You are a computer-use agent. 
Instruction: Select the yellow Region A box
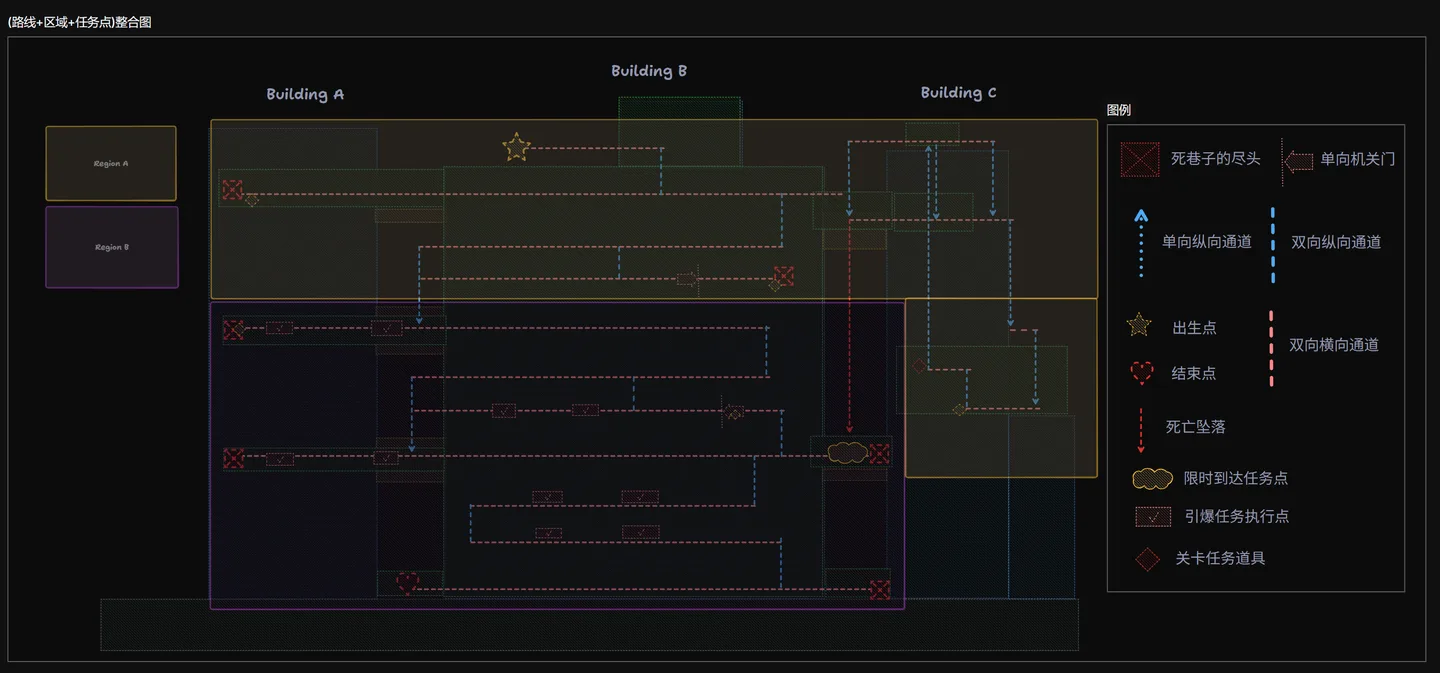tap(111, 163)
